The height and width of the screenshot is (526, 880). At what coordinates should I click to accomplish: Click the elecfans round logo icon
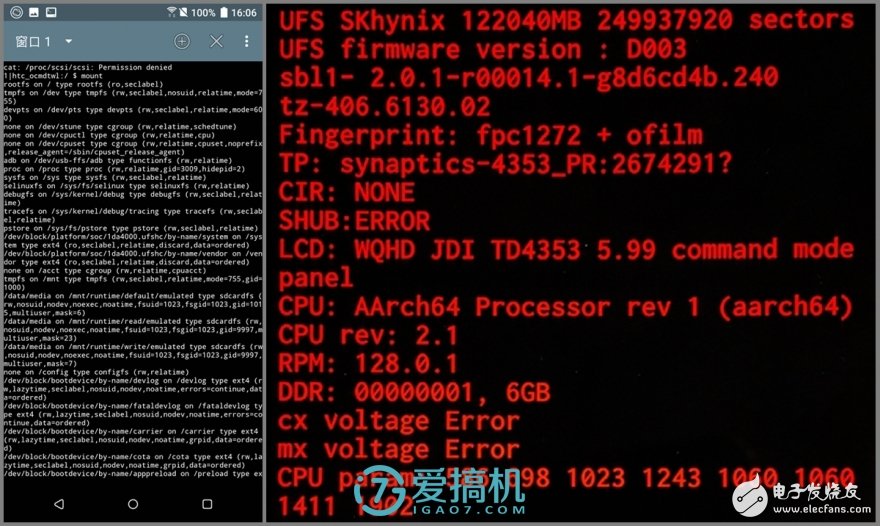750,497
